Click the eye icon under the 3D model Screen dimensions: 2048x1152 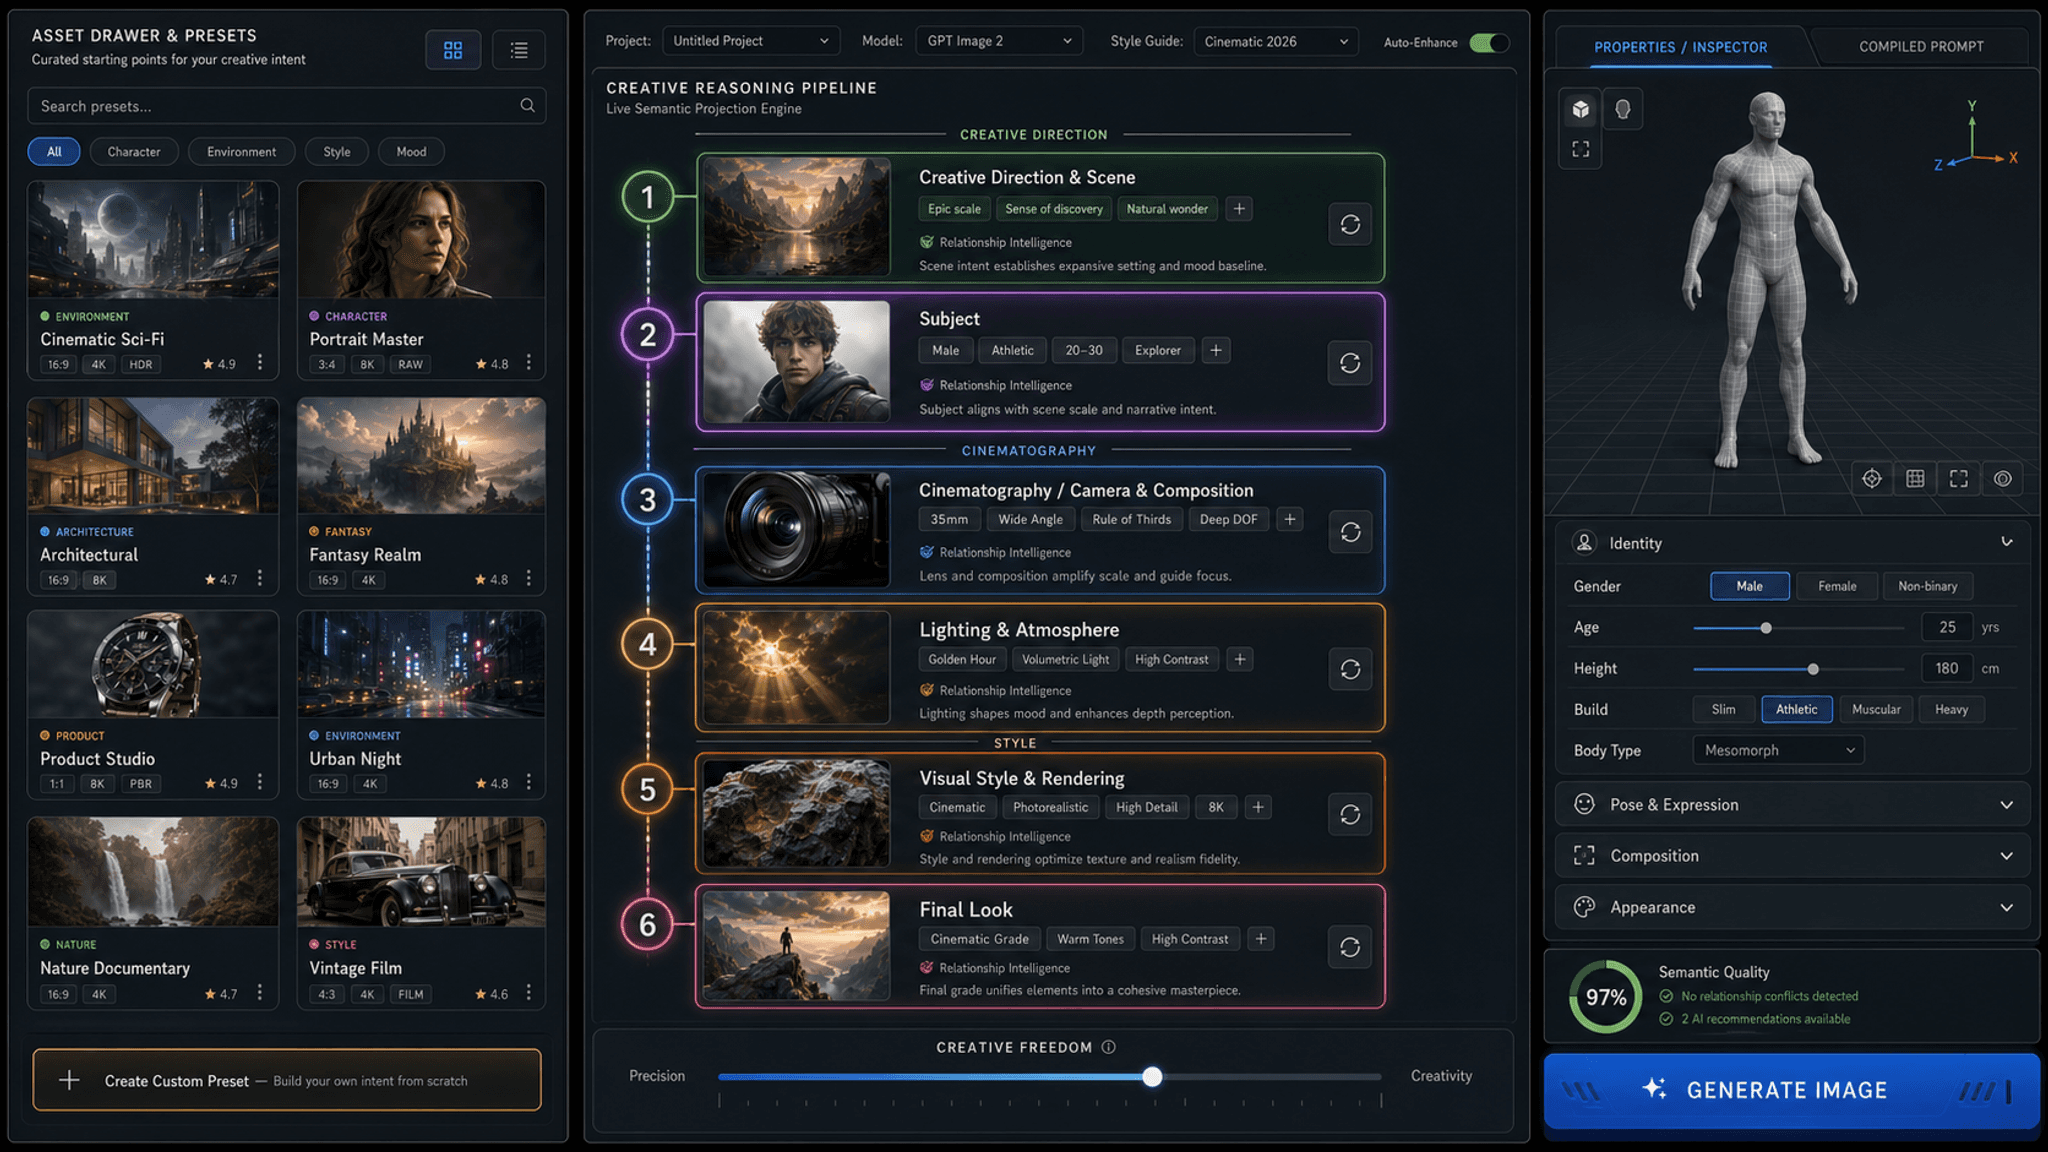[x=2003, y=479]
